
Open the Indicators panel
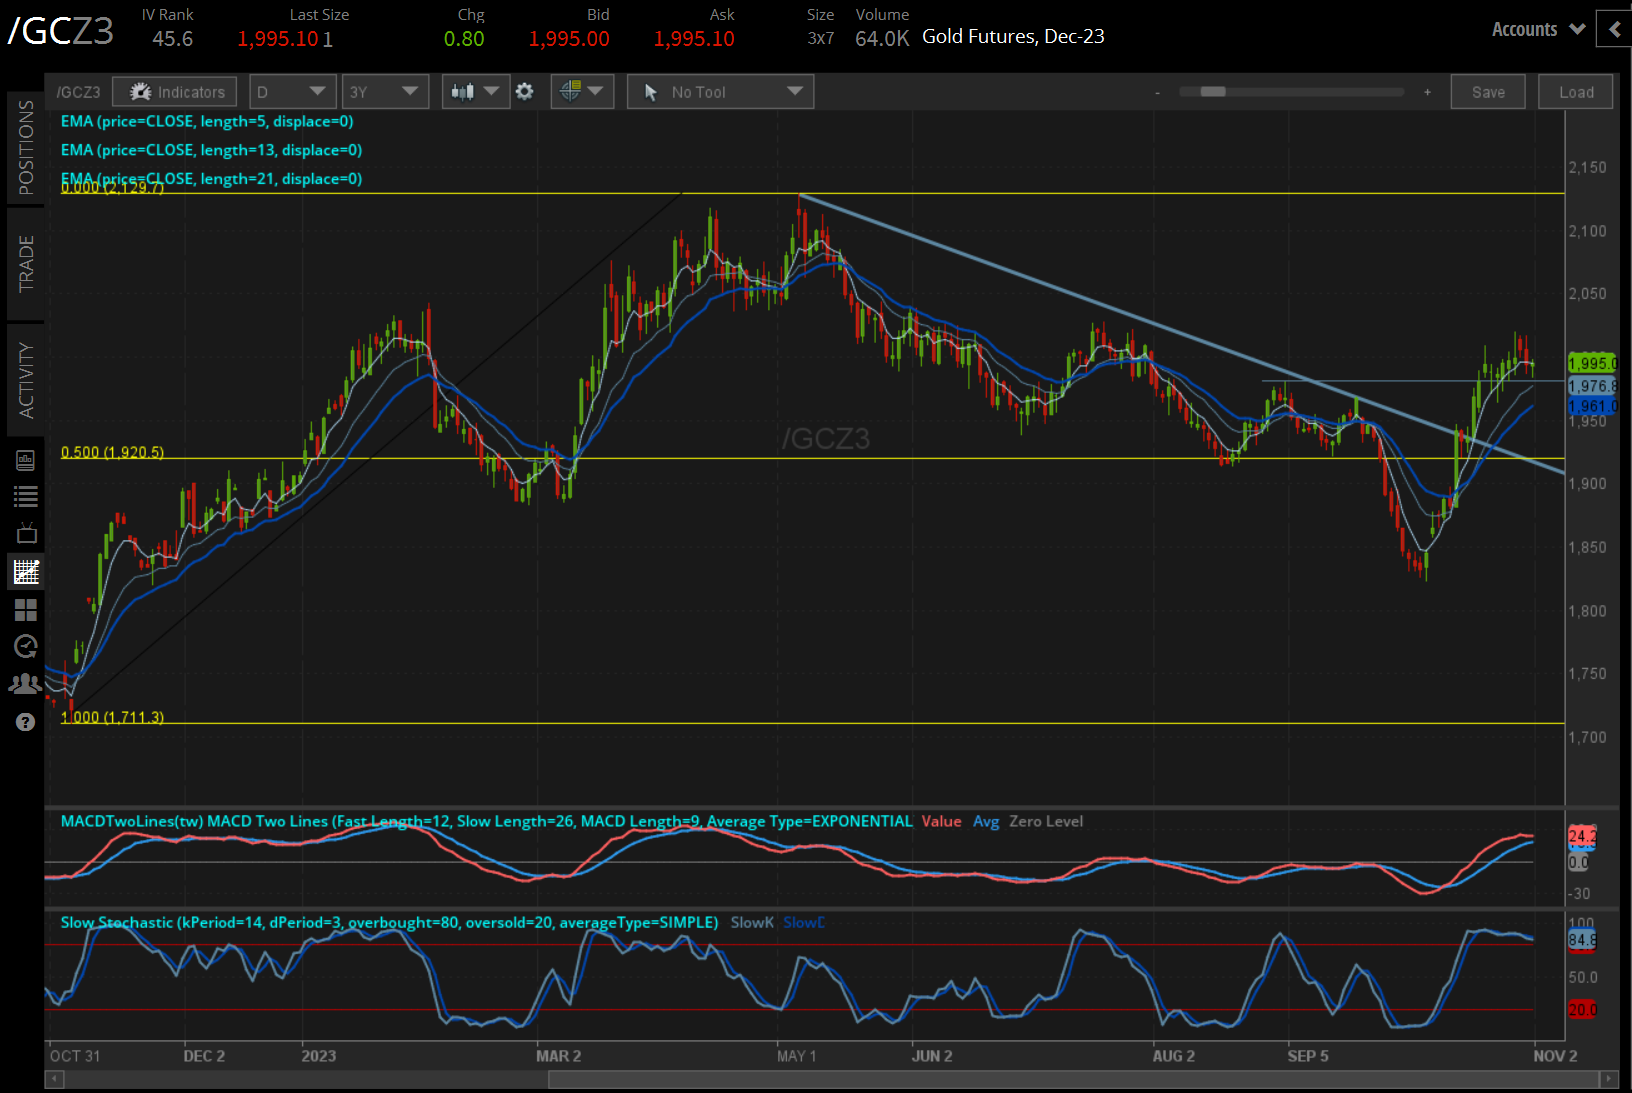175,92
